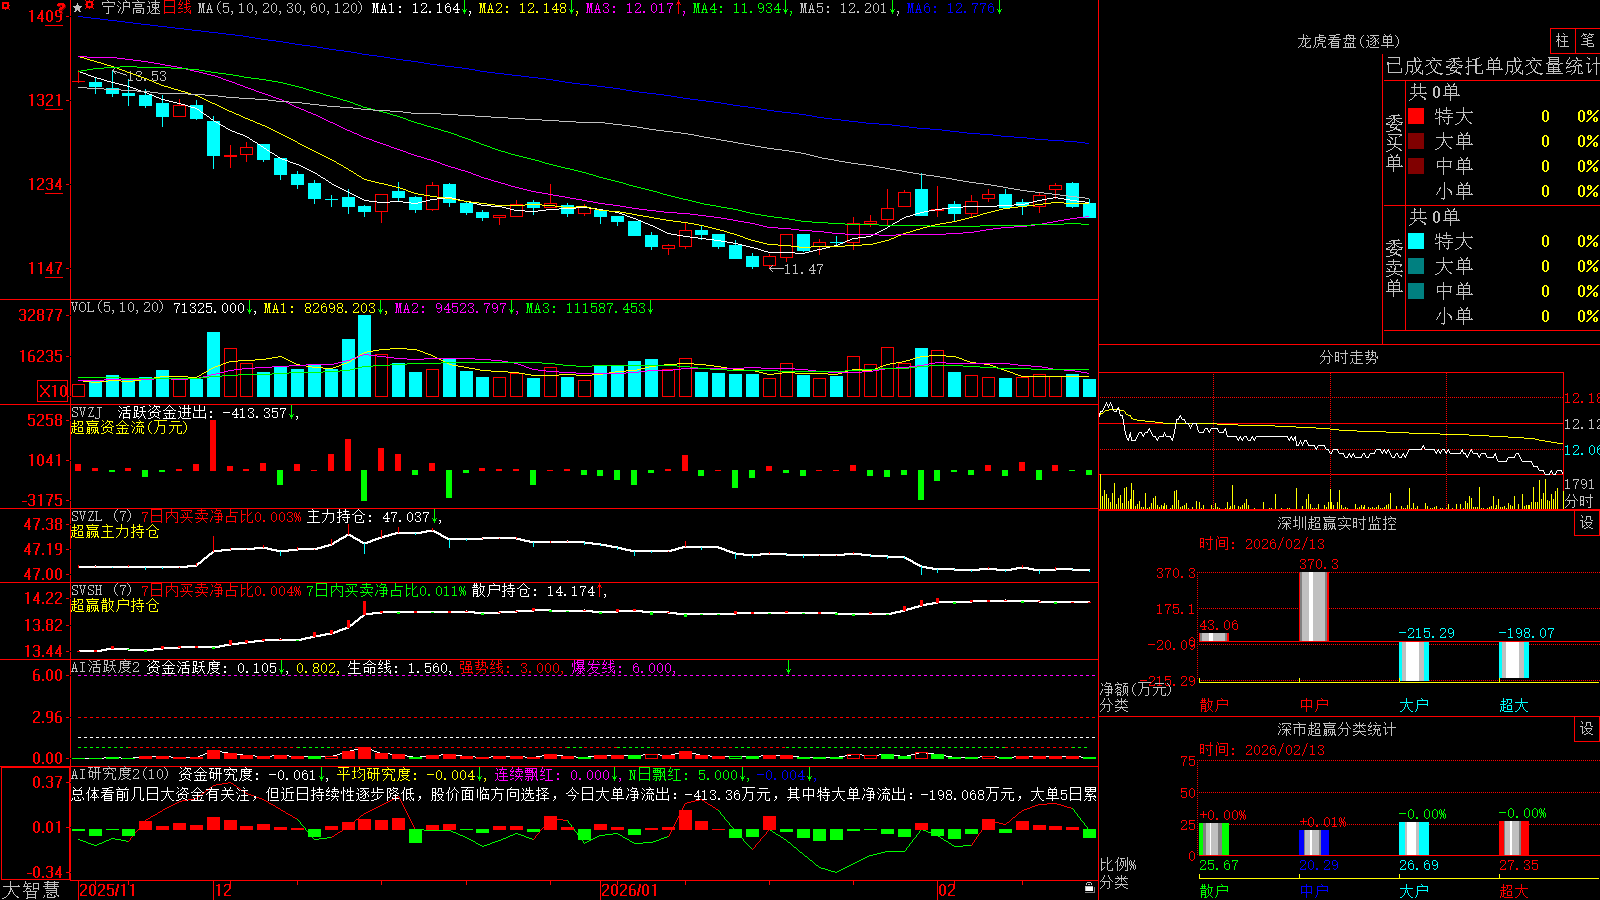Open the AI研究度2(10) indicator label
Viewport: 1600px width, 900px height.
120,774
